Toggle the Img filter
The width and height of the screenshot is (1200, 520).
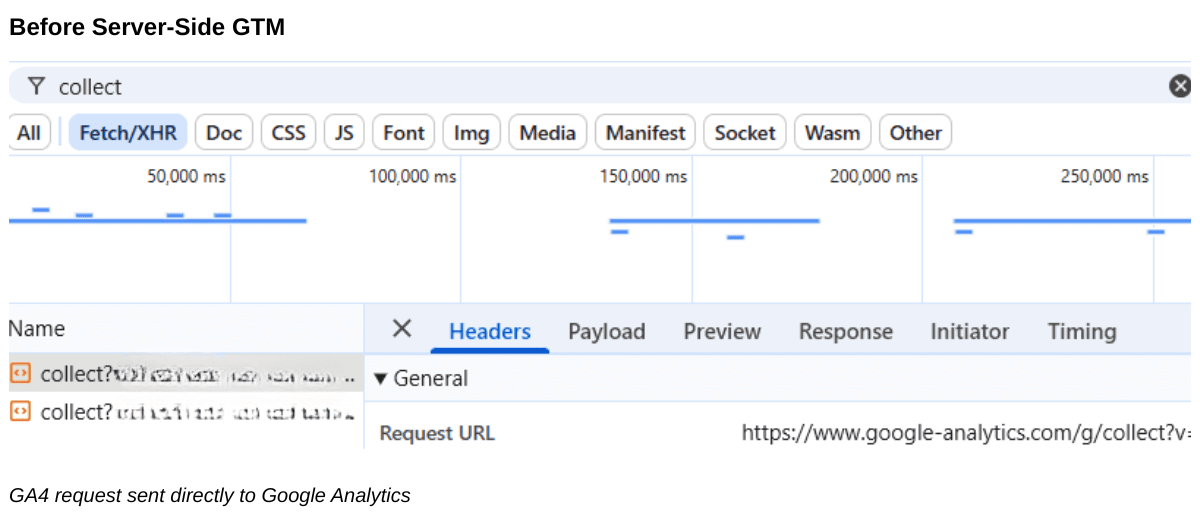point(472,133)
